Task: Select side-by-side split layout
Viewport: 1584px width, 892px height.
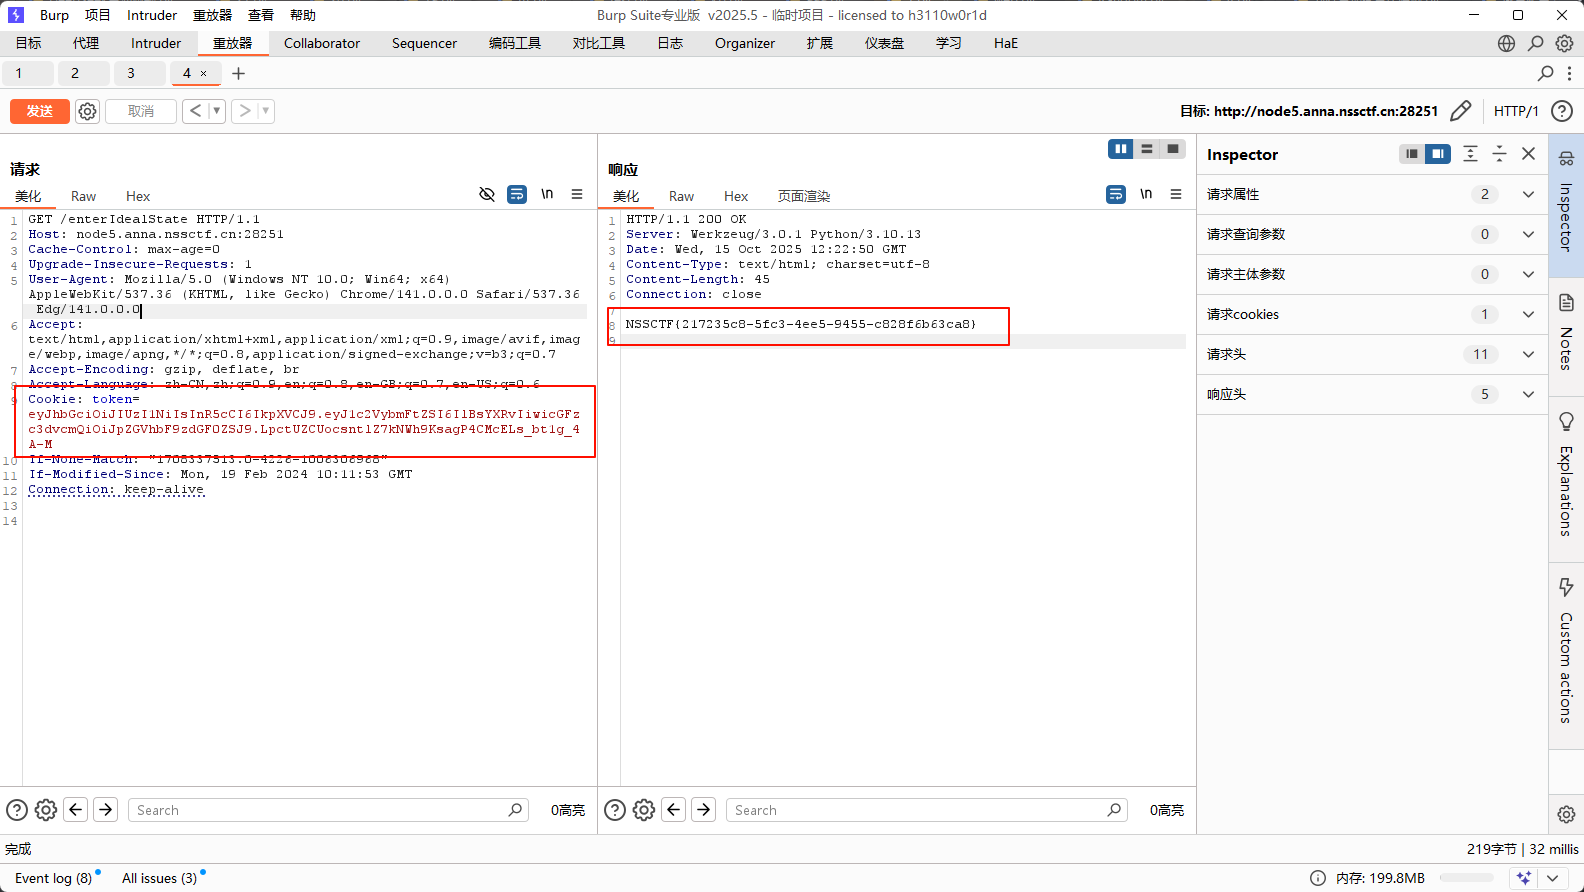Action: point(1121,149)
